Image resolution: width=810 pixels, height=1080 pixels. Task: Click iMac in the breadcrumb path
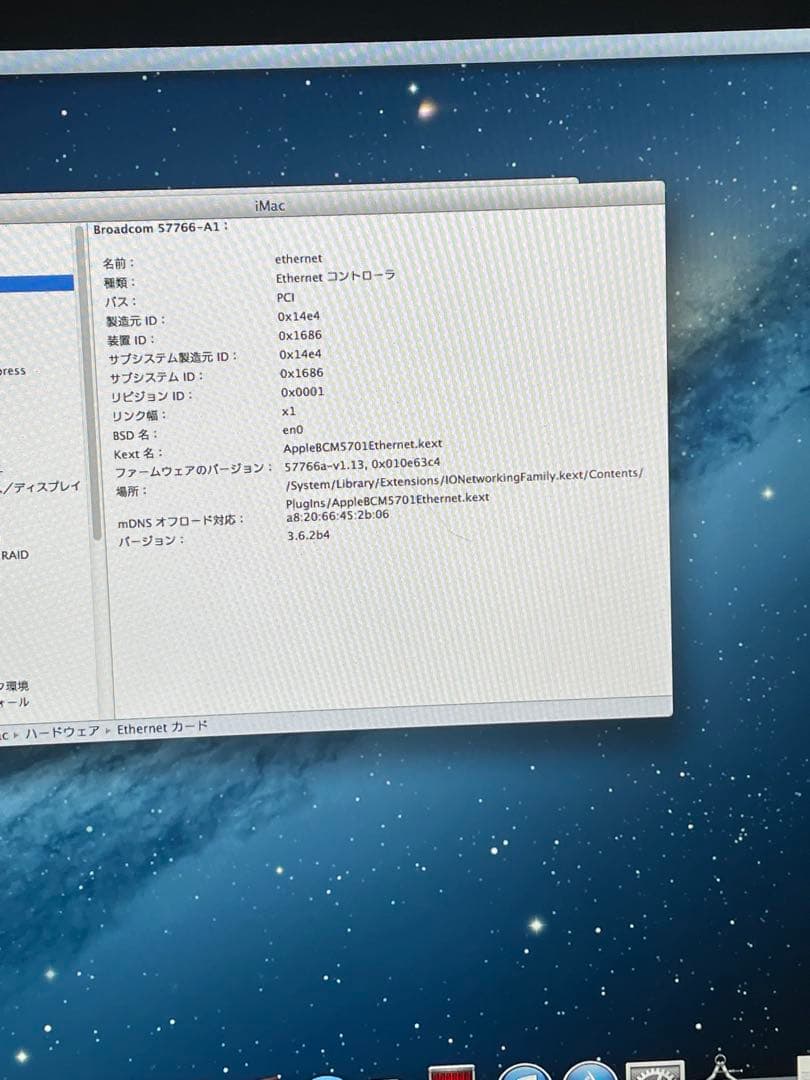(x=6, y=729)
